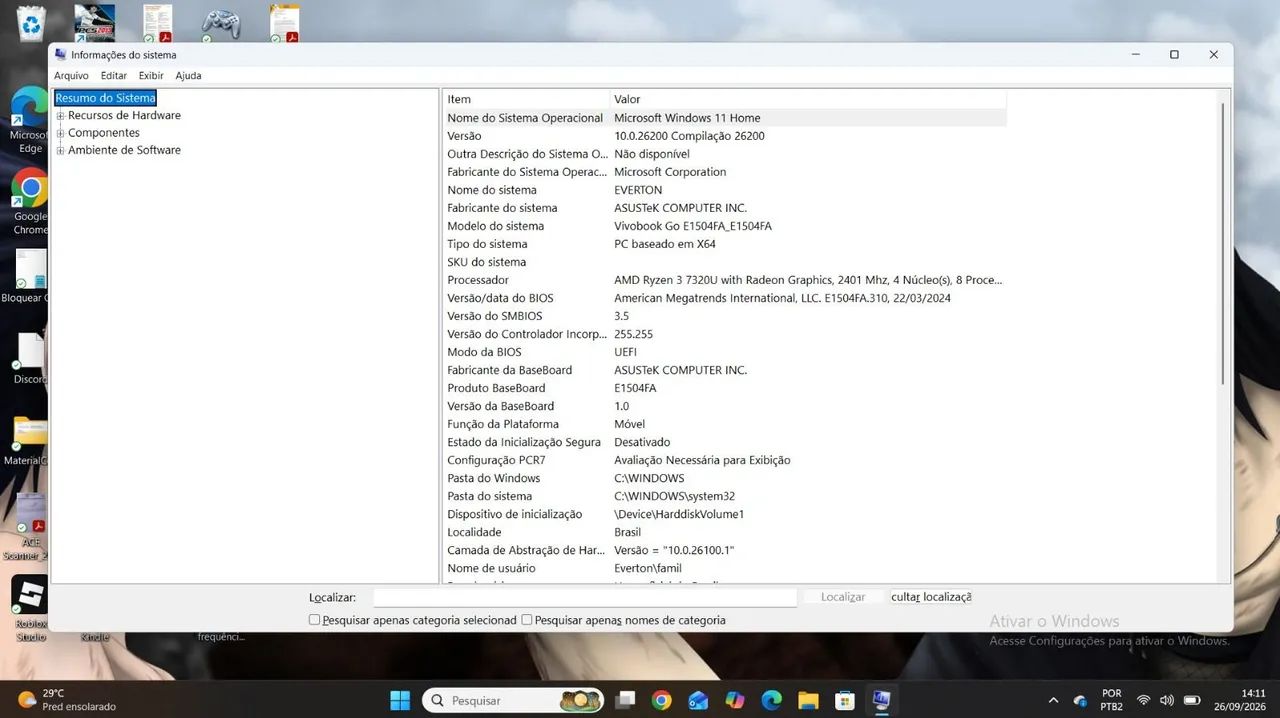The height and width of the screenshot is (718, 1280).
Task: Enable Pesquisar apenas categoria selecionada checkbox
Action: click(x=314, y=620)
